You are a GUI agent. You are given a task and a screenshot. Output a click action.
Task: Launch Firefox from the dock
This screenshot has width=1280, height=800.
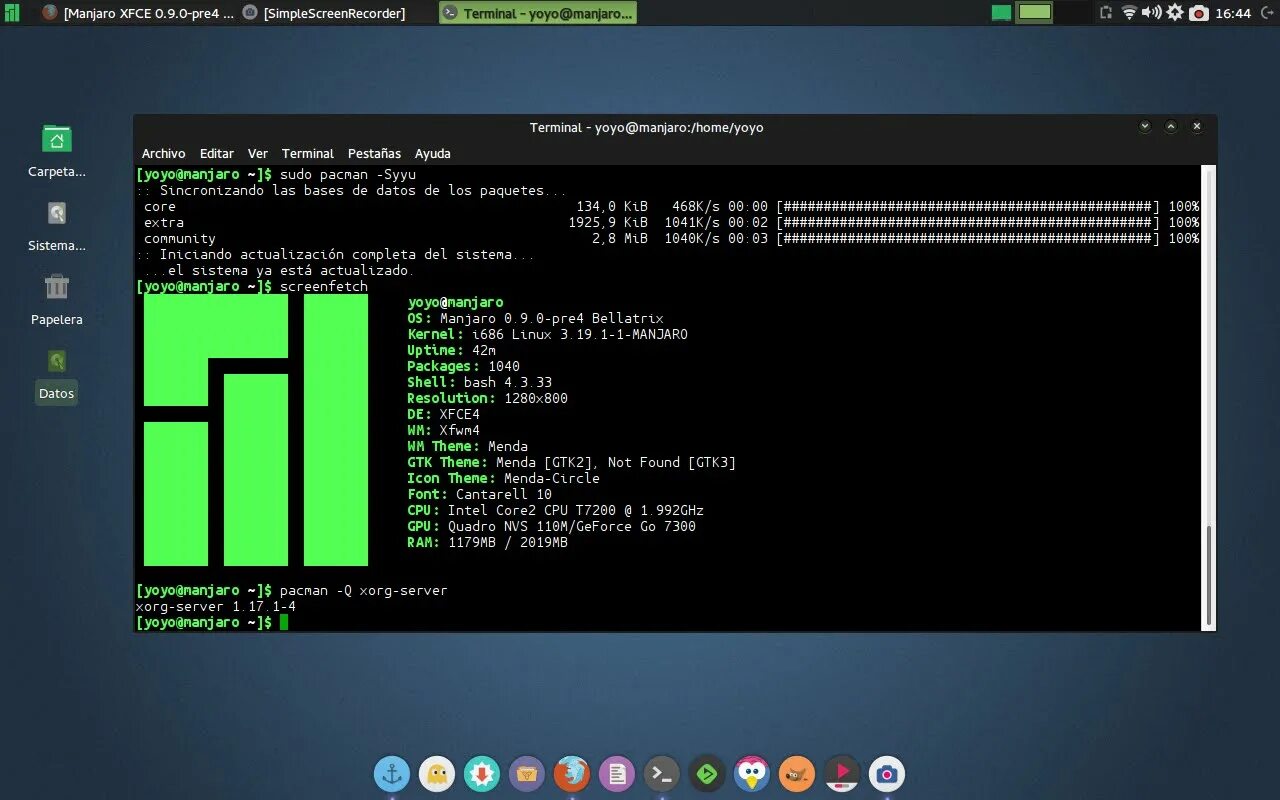pyautogui.click(x=572, y=773)
